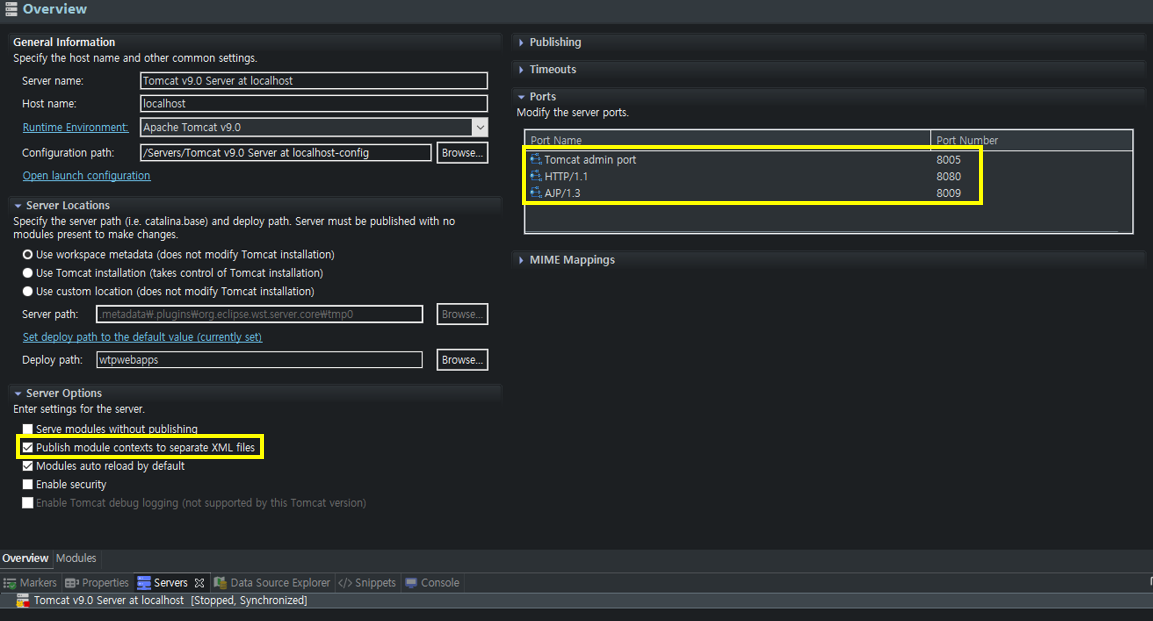Image resolution: width=1153 pixels, height=621 pixels.
Task: Click the AJP/1.3 port row icon
Action: (x=535, y=193)
